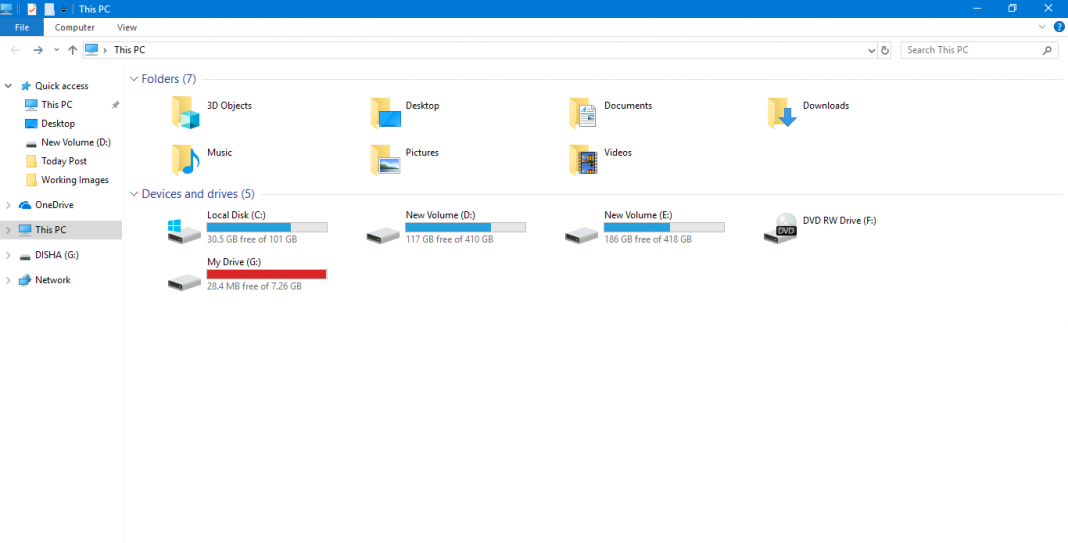Open the address bar history dropdown

click(872, 50)
